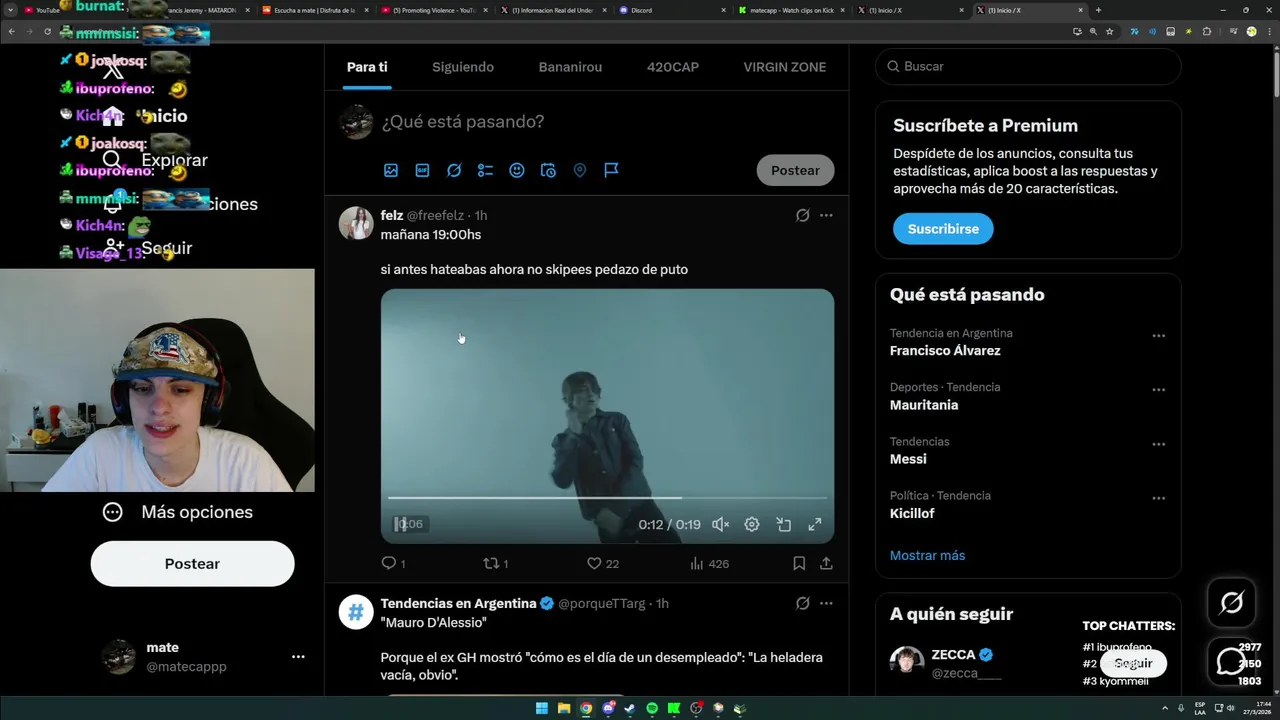This screenshot has width=1280, height=720.
Task: Open options for Mauritania trend
Action: point(1158,390)
